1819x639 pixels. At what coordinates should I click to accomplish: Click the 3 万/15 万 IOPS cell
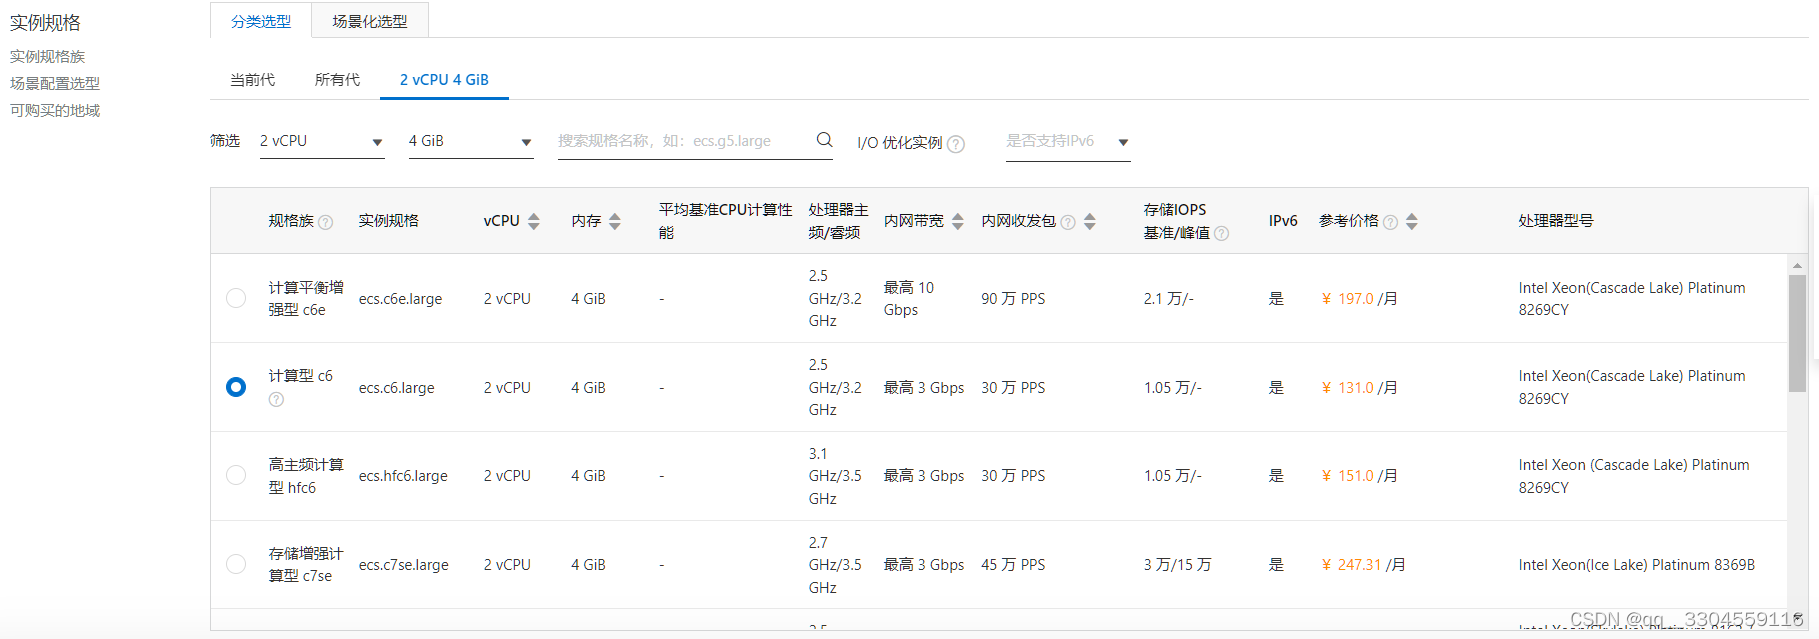pyautogui.click(x=1177, y=564)
